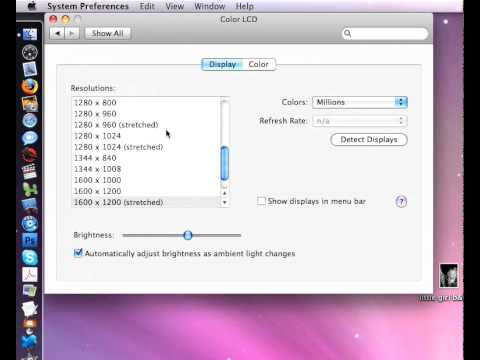Click the resolutions list scroll down arrow
The height and width of the screenshot is (360, 480).
click(x=225, y=202)
